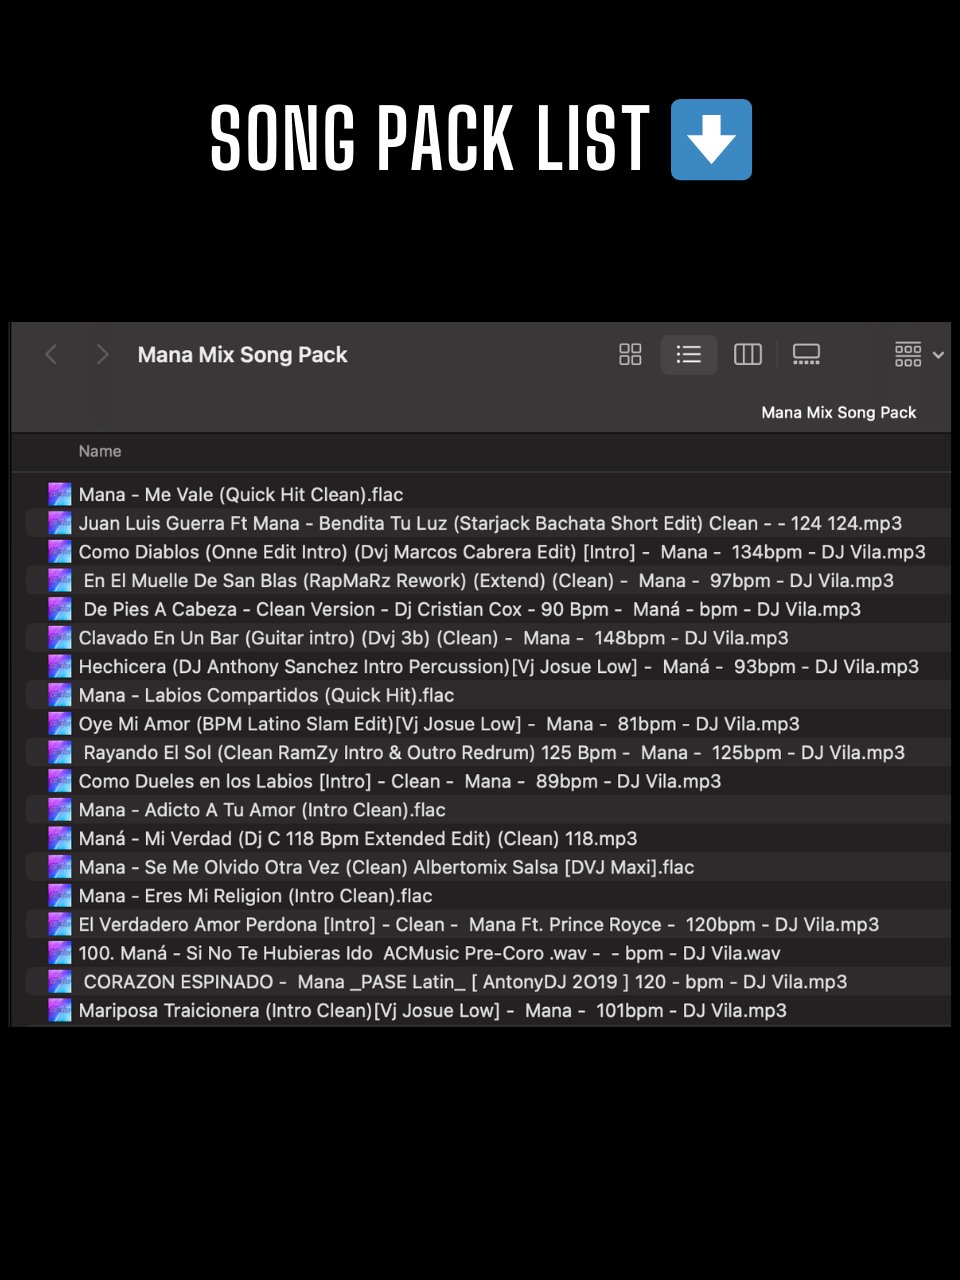
Task: Click the file icon of Bendita Tu Luz
Action: (x=60, y=523)
